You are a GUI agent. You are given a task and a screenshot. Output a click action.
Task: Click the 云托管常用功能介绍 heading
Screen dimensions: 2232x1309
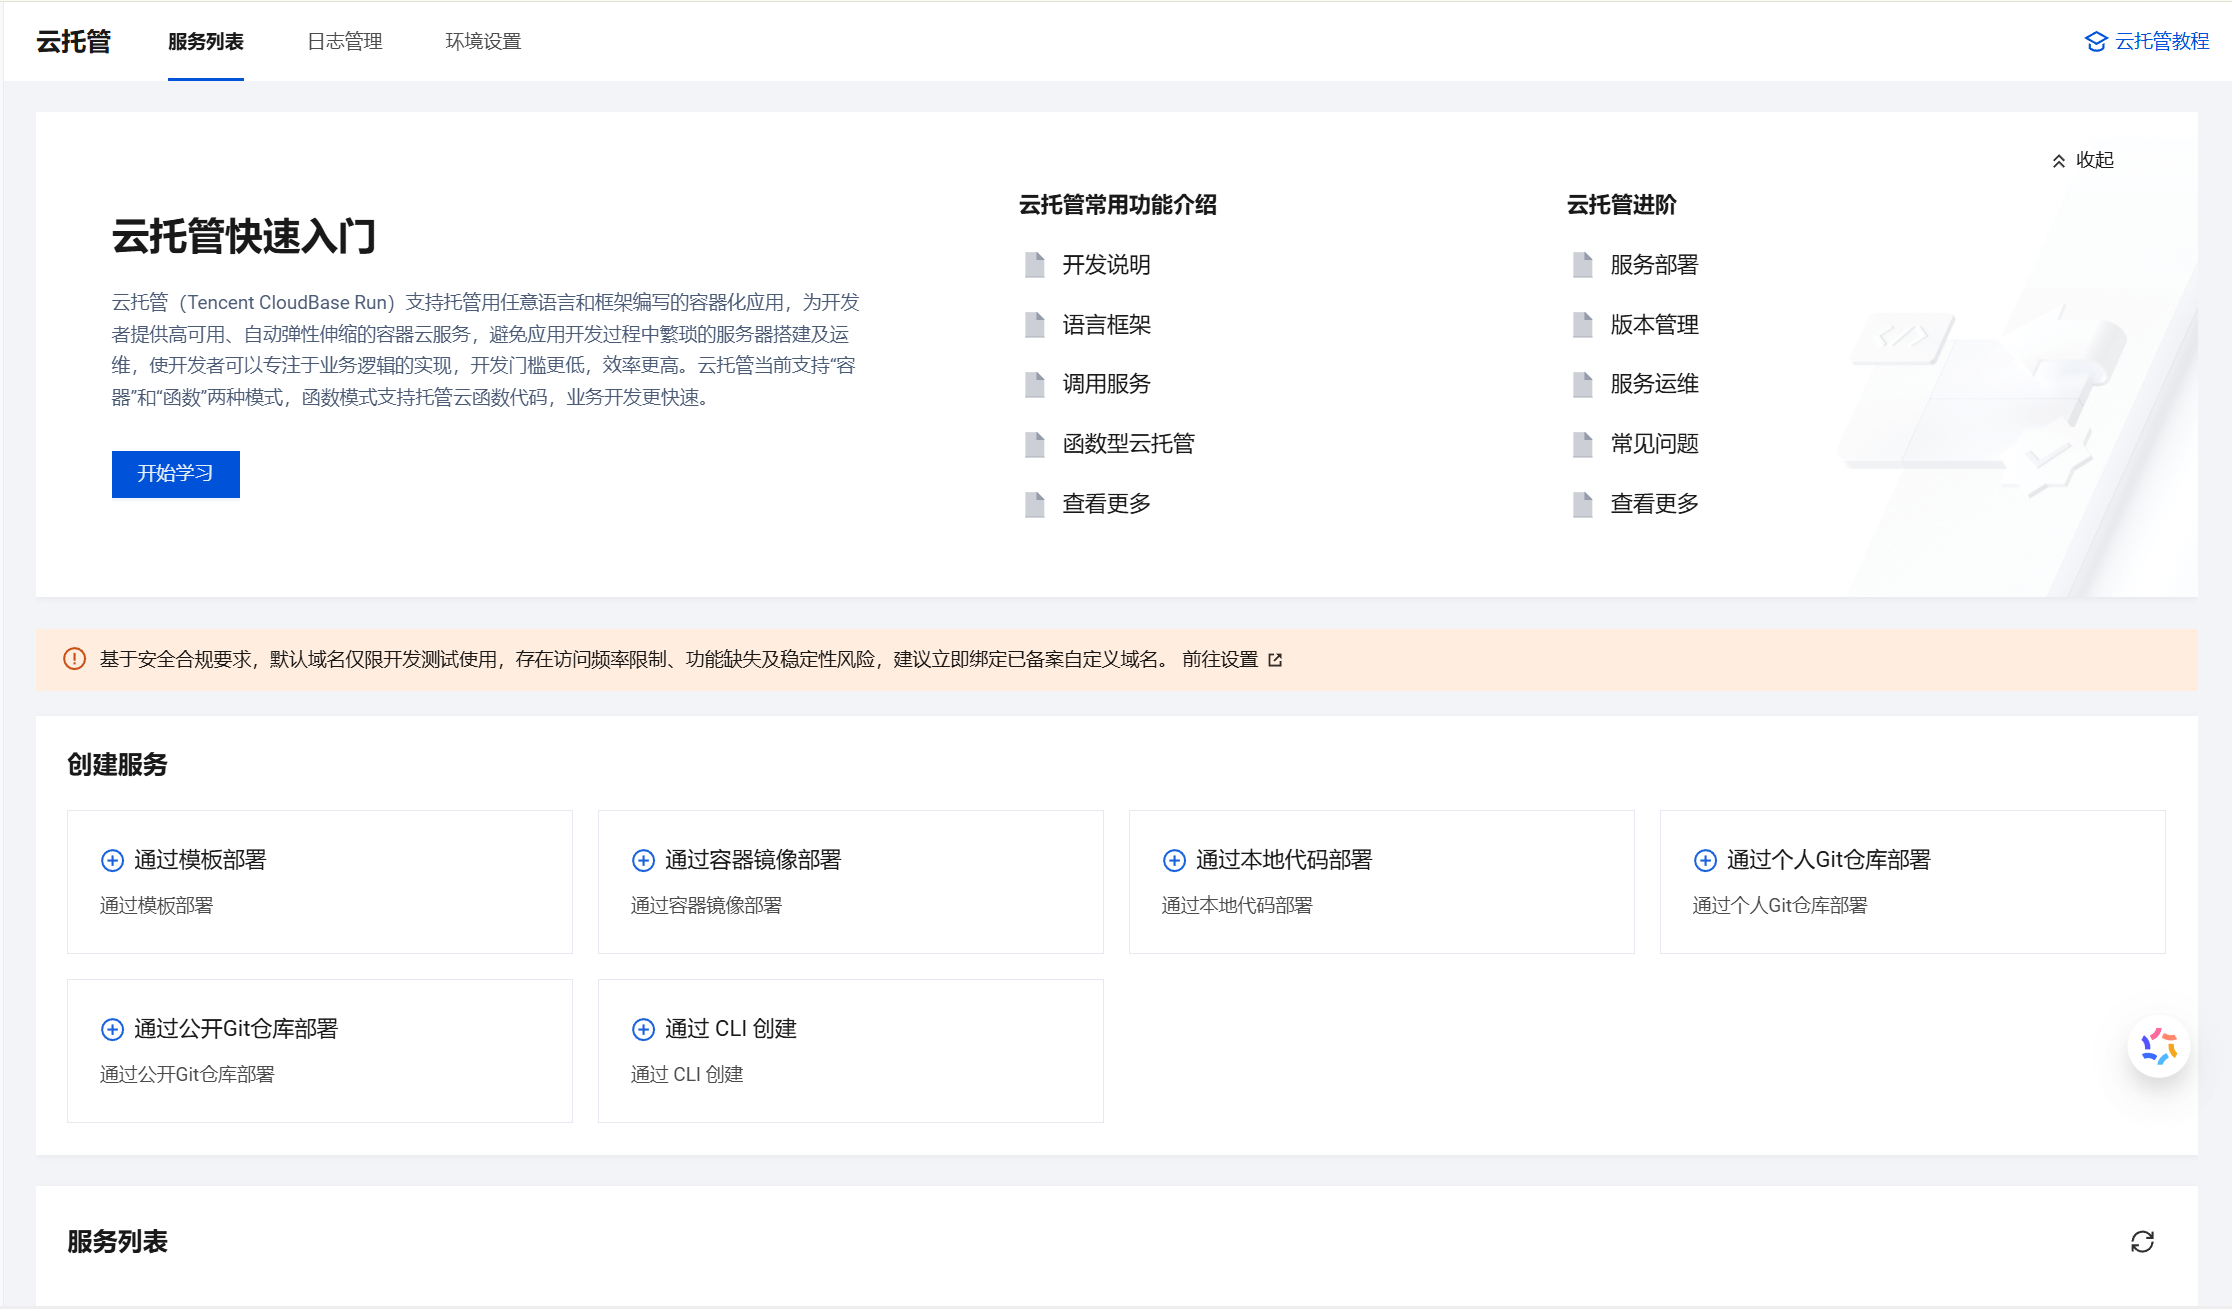(x=1118, y=205)
